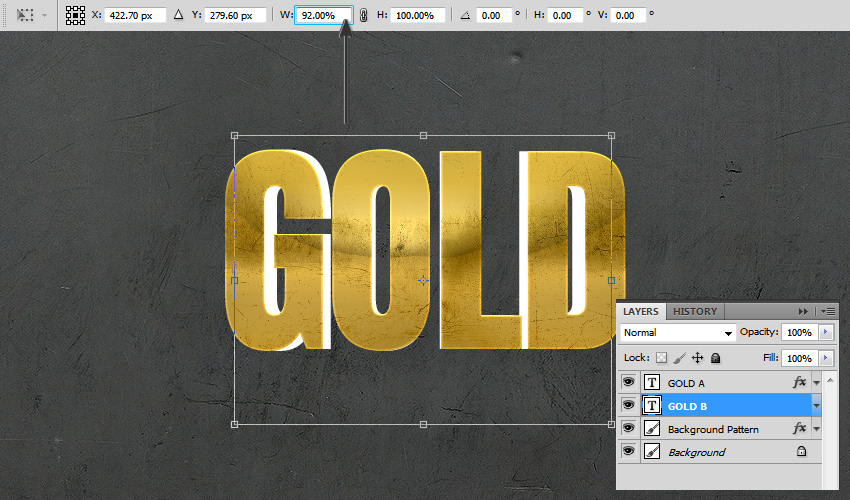850x500 pixels.
Task: Click the Background layer lock icon
Action: tap(801, 451)
